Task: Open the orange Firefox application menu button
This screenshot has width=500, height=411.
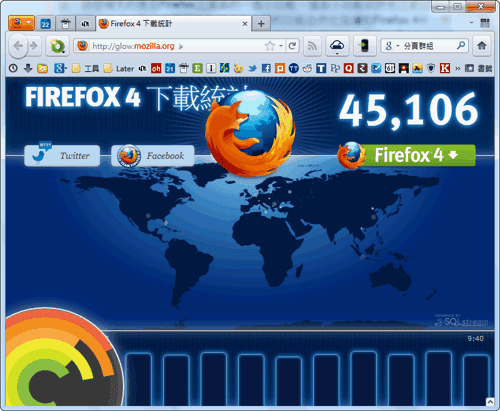Action: coord(21,23)
